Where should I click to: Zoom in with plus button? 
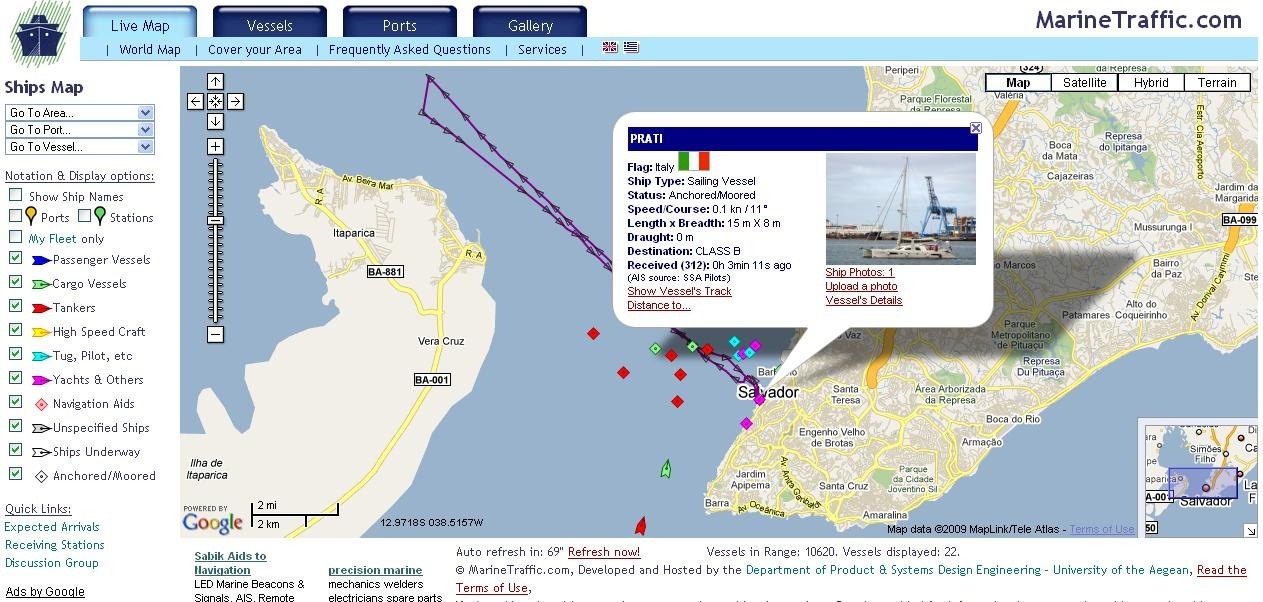click(215, 146)
